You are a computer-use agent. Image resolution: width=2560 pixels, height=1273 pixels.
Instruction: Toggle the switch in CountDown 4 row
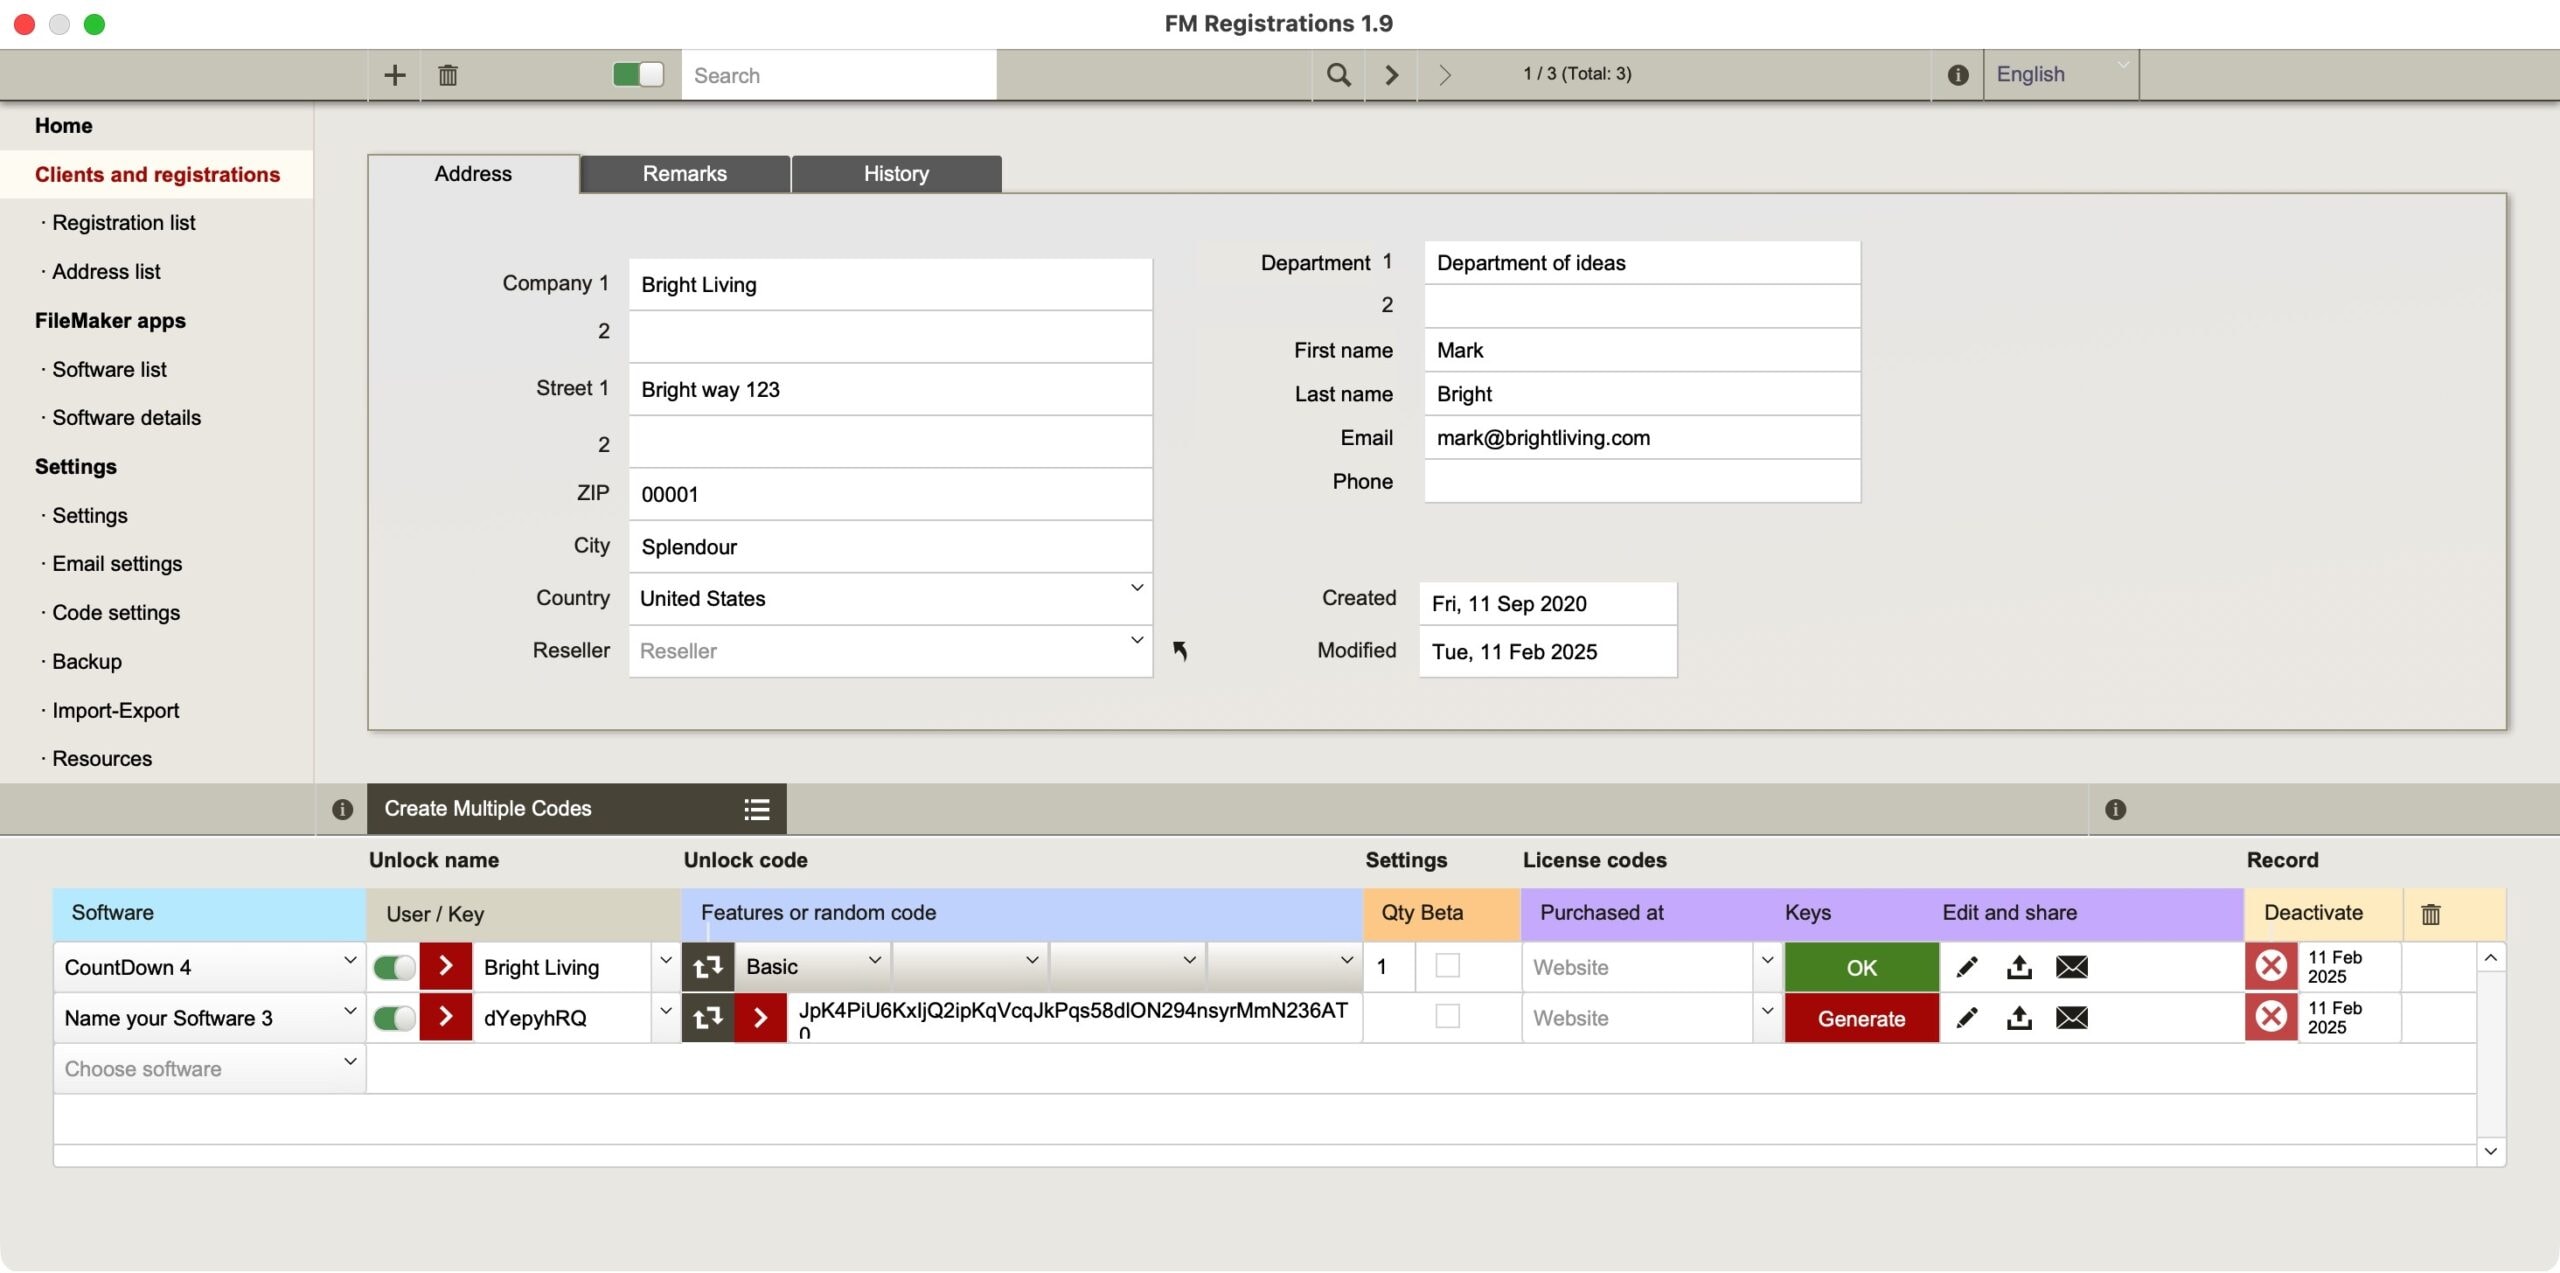[394, 967]
